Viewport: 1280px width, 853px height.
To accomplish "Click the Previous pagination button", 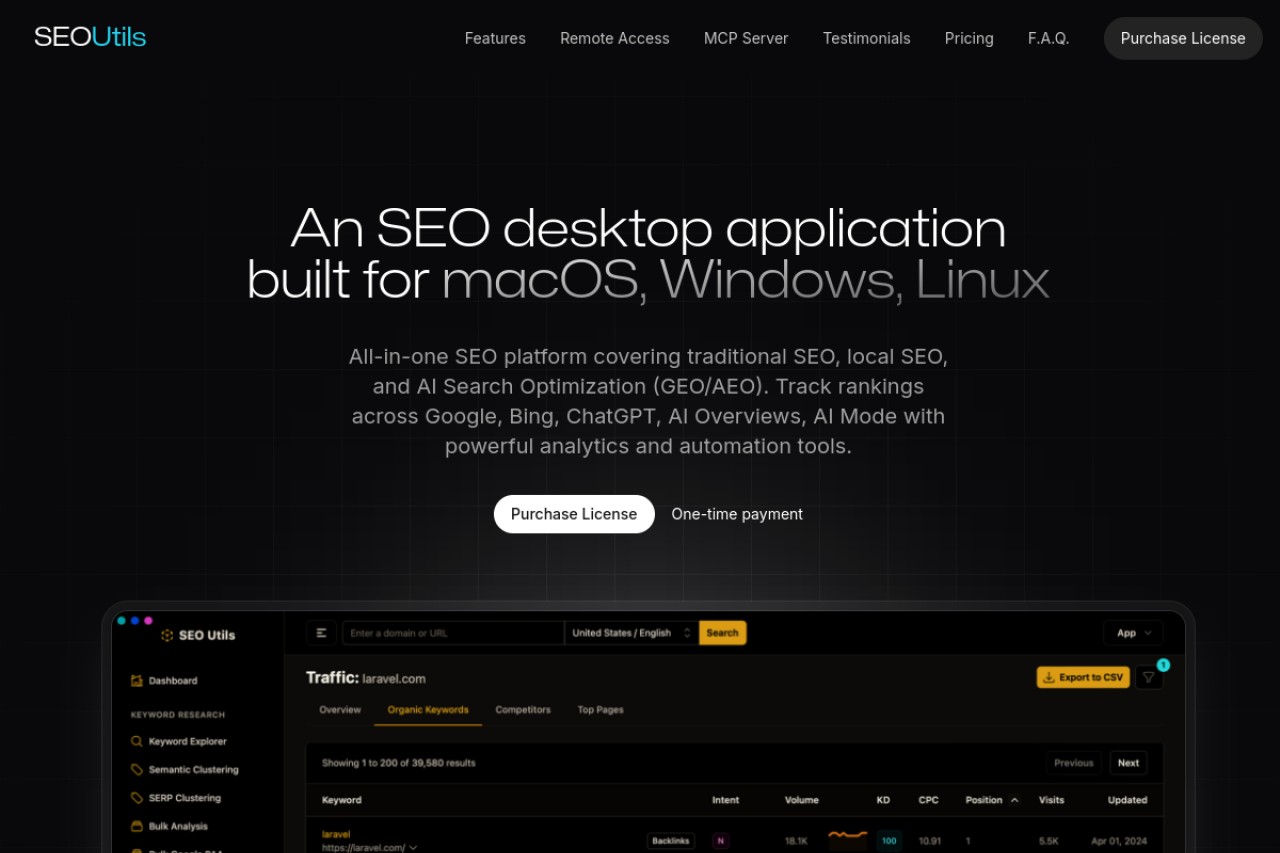I will tap(1074, 763).
